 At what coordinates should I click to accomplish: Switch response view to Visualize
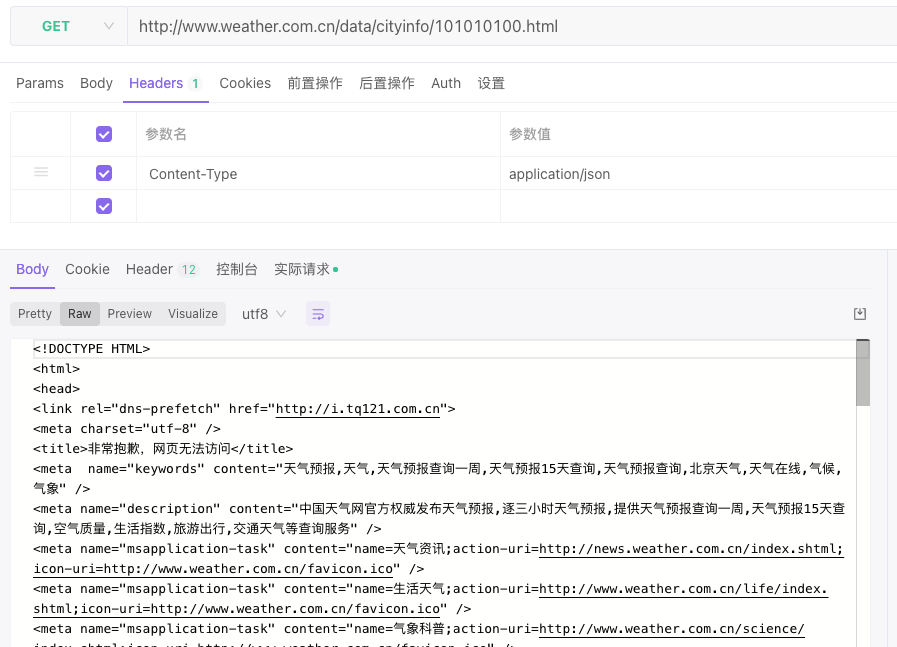(193, 314)
